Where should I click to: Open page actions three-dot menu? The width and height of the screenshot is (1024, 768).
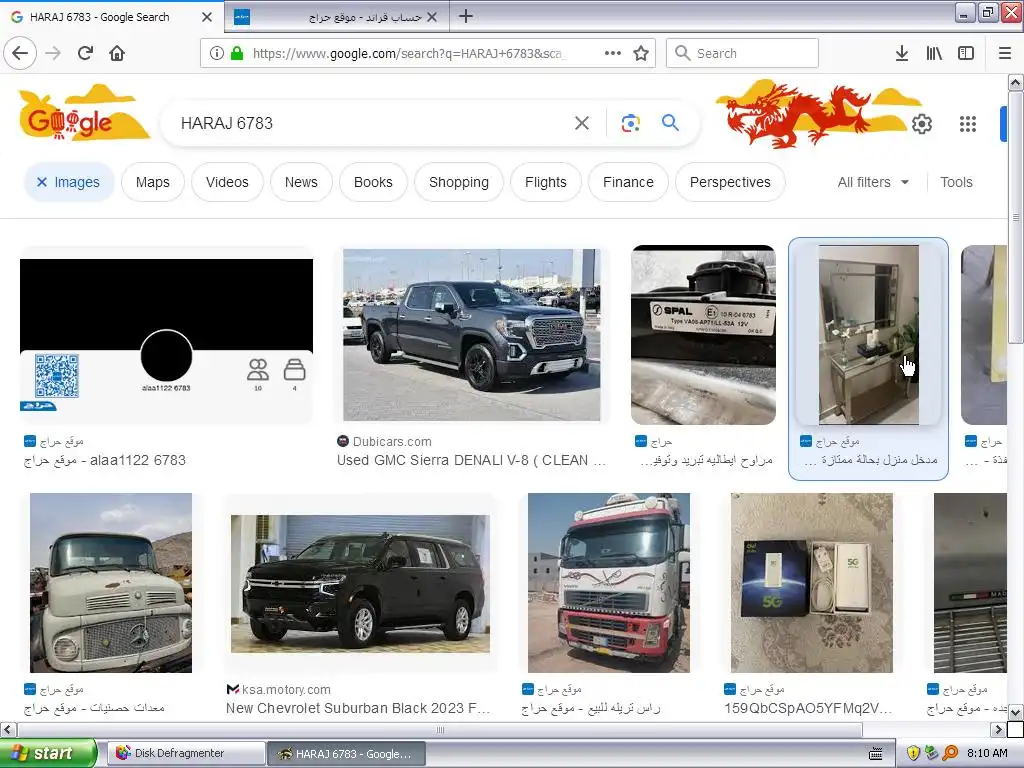[613, 53]
